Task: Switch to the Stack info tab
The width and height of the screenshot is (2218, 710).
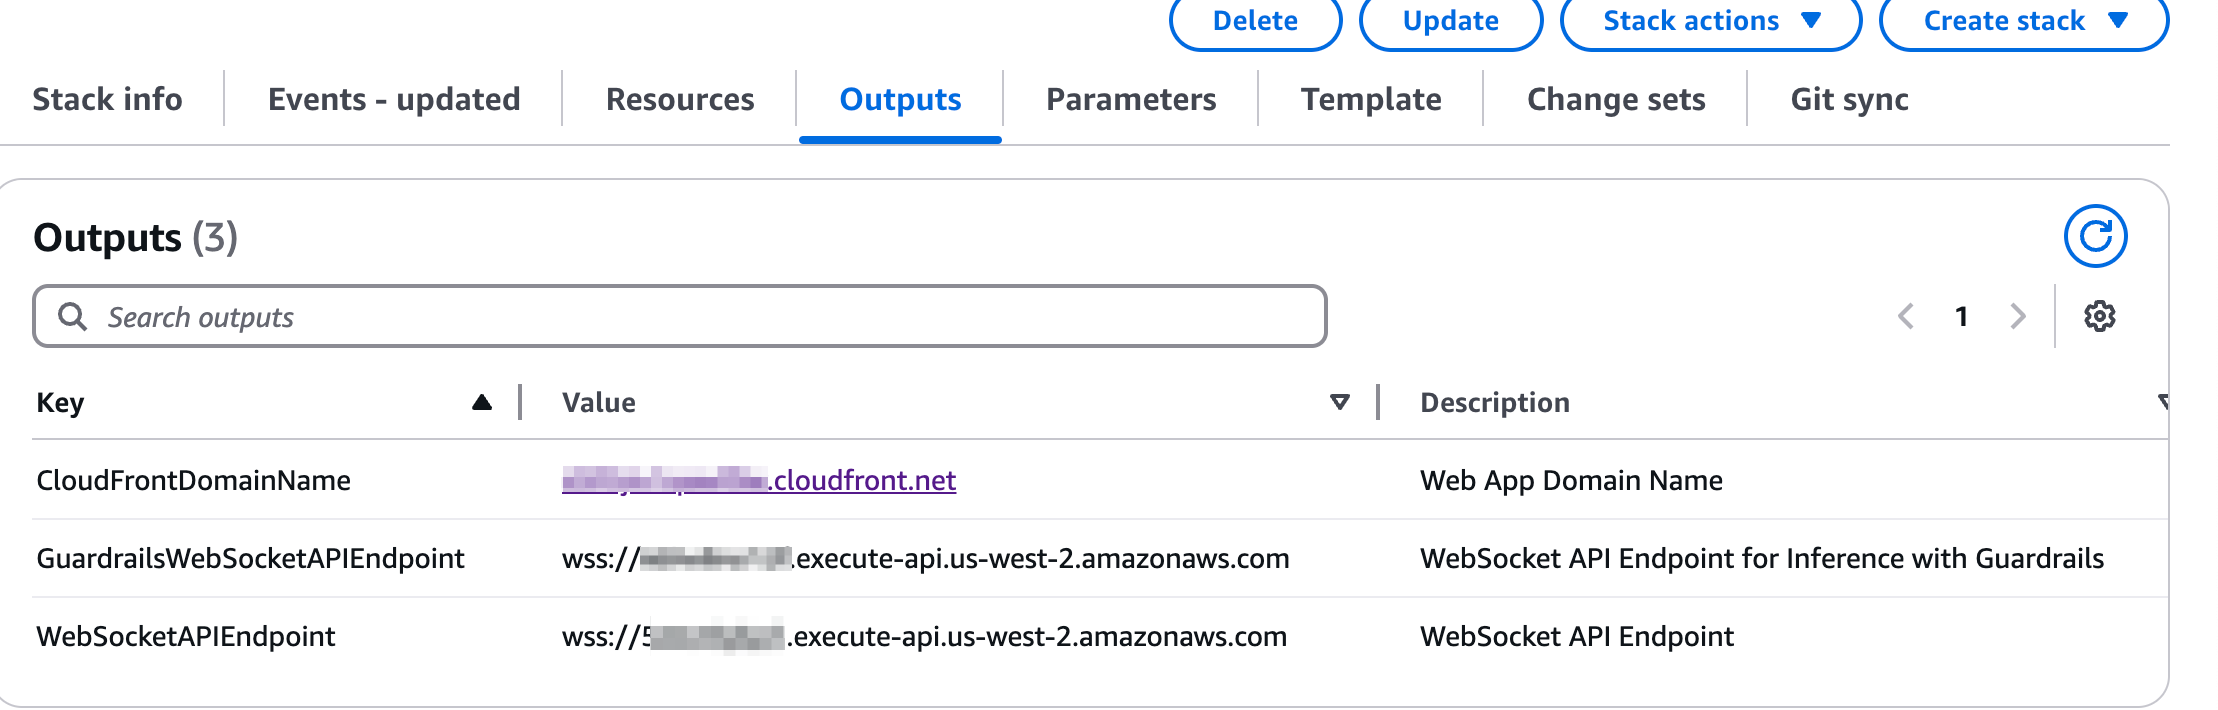Action: (108, 99)
